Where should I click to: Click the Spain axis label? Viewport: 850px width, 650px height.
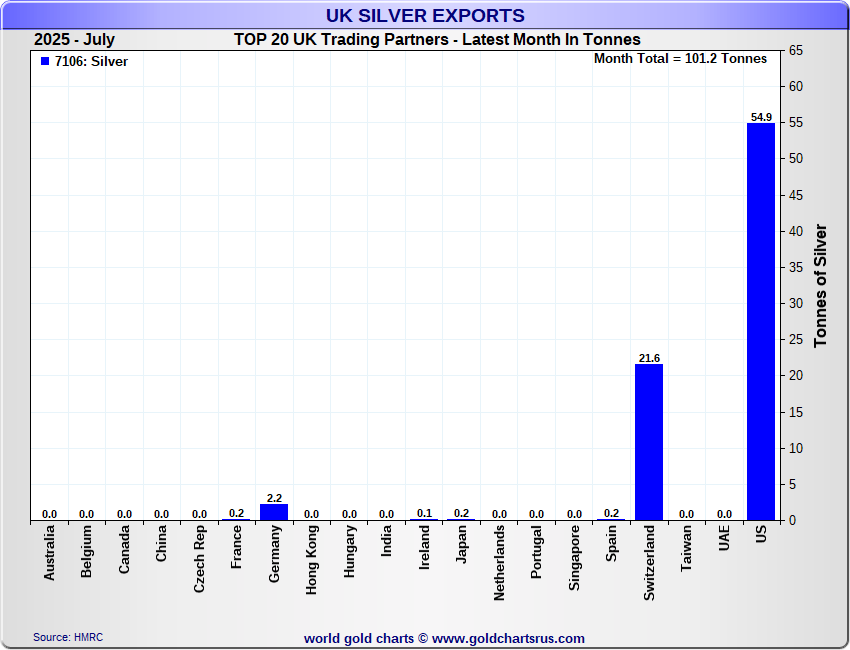tap(611, 543)
